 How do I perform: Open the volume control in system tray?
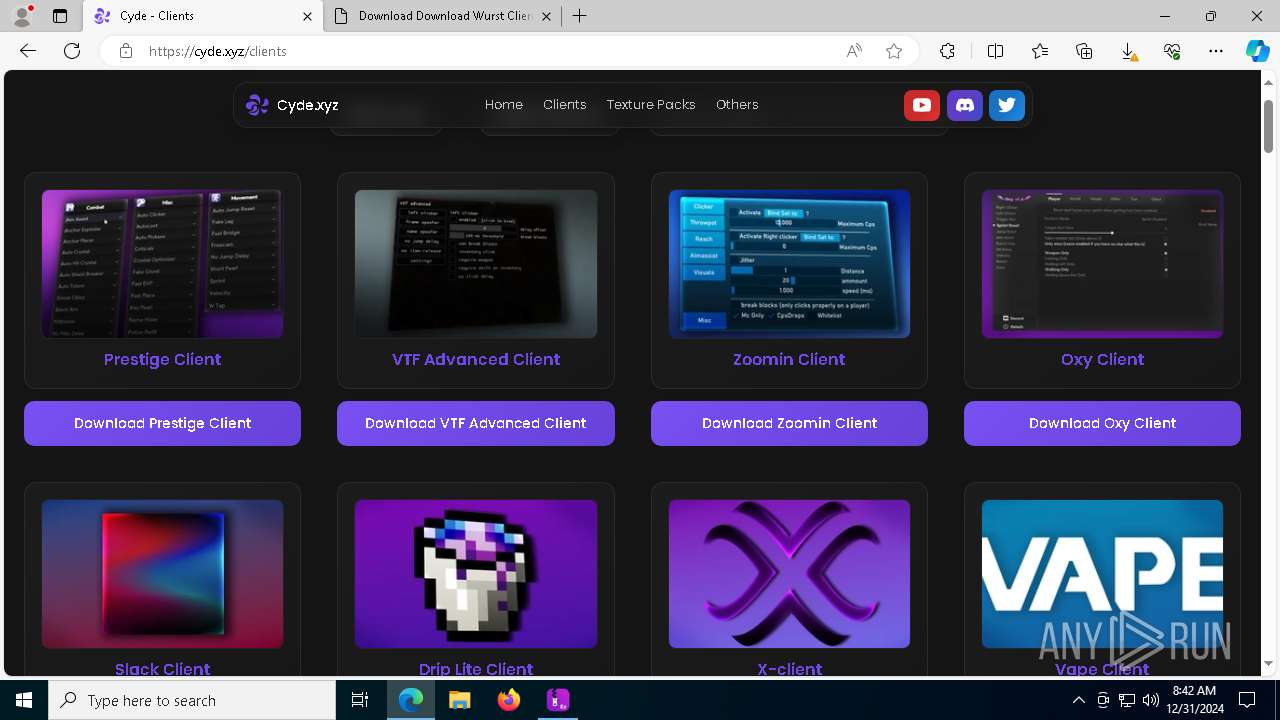click(1151, 700)
